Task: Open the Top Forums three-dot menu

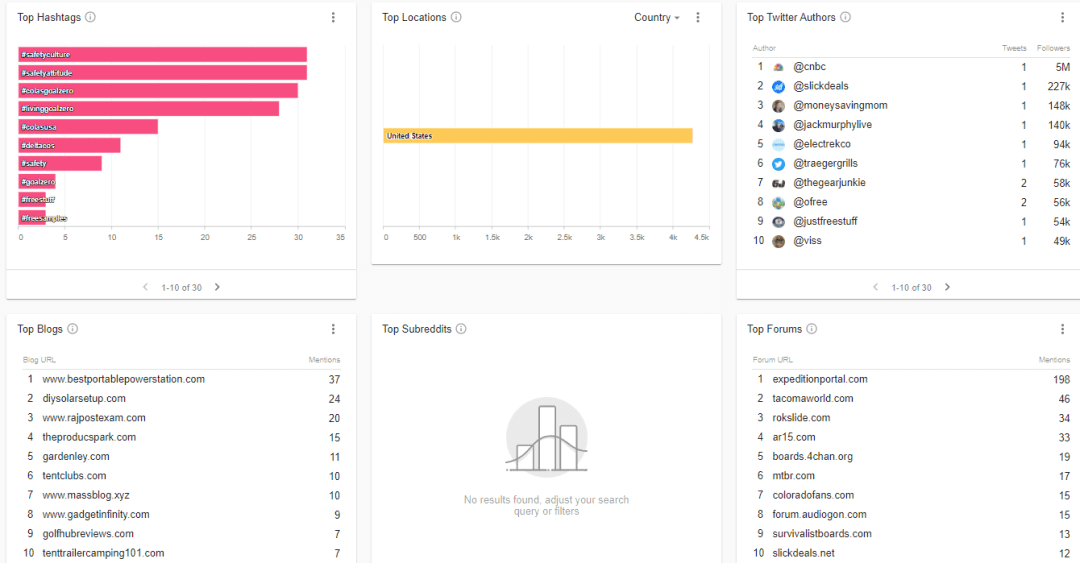Action: [x=1063, y=329]
